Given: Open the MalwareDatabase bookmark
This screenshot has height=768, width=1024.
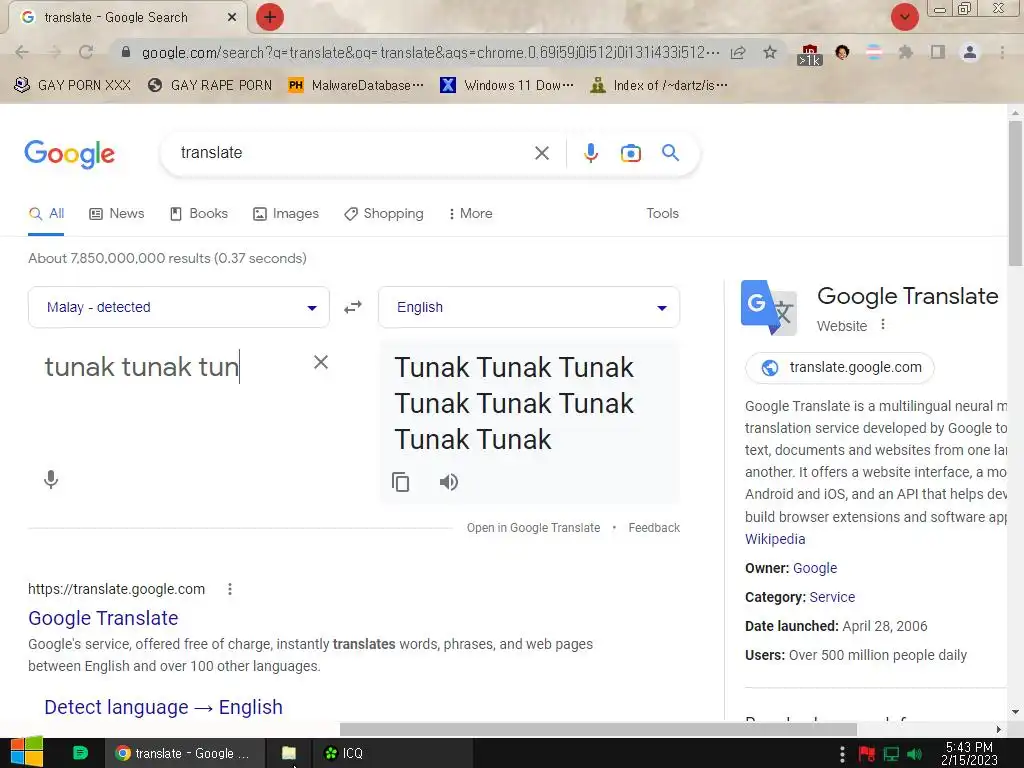Looking at the screenshot, I should [x=356, y=86].
